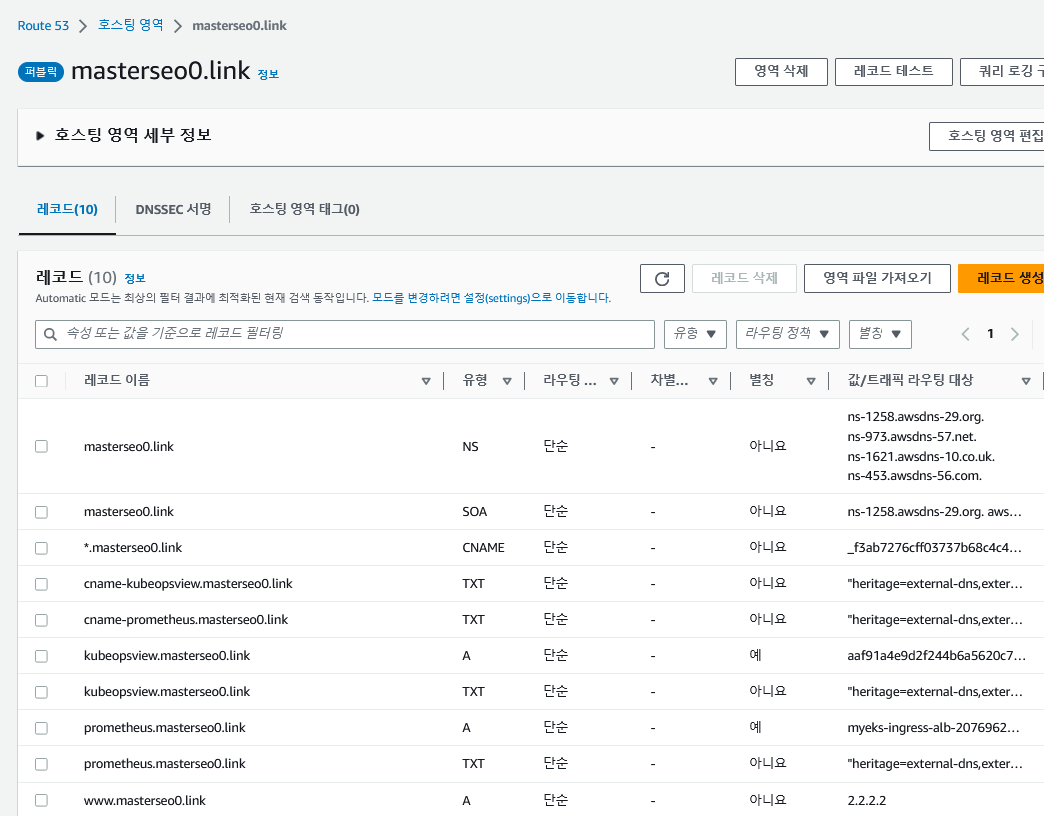Screen dimensions: 1044x816
Task: Click value 2.2.2.2 in www row
Action: tap(866, 801)
